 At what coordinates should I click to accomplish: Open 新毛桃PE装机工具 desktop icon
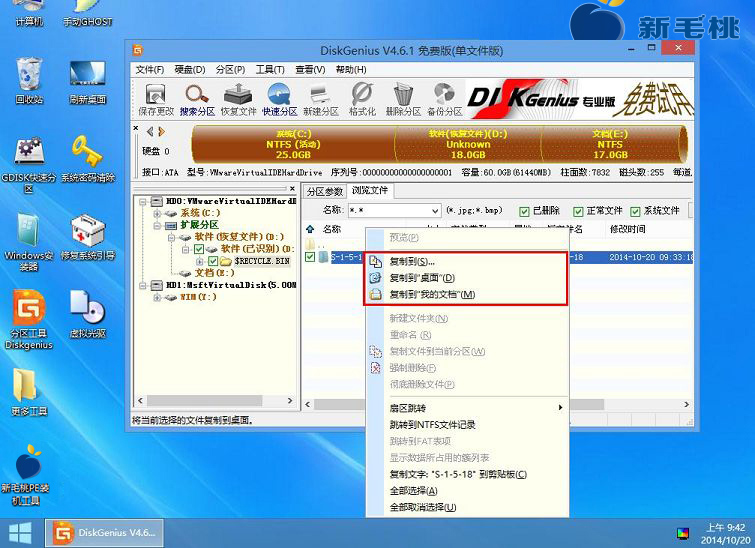(27, 475)
